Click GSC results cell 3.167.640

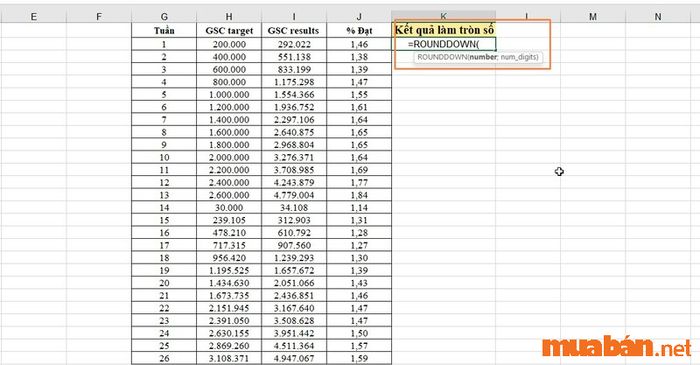294,308
